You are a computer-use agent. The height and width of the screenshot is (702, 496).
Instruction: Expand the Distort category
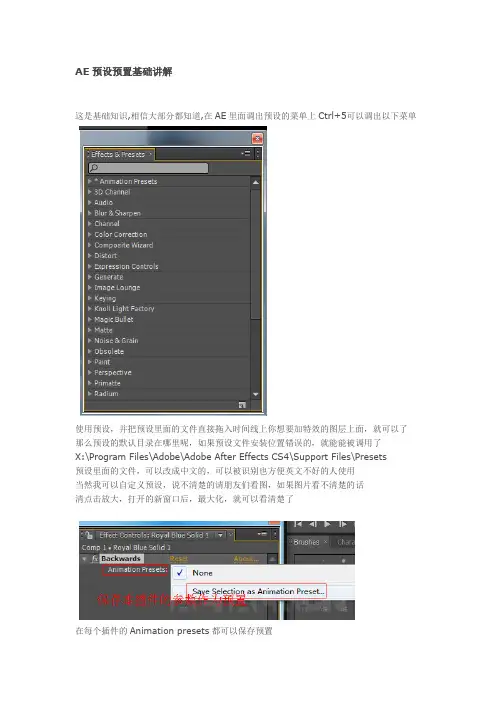pos(90,256)
